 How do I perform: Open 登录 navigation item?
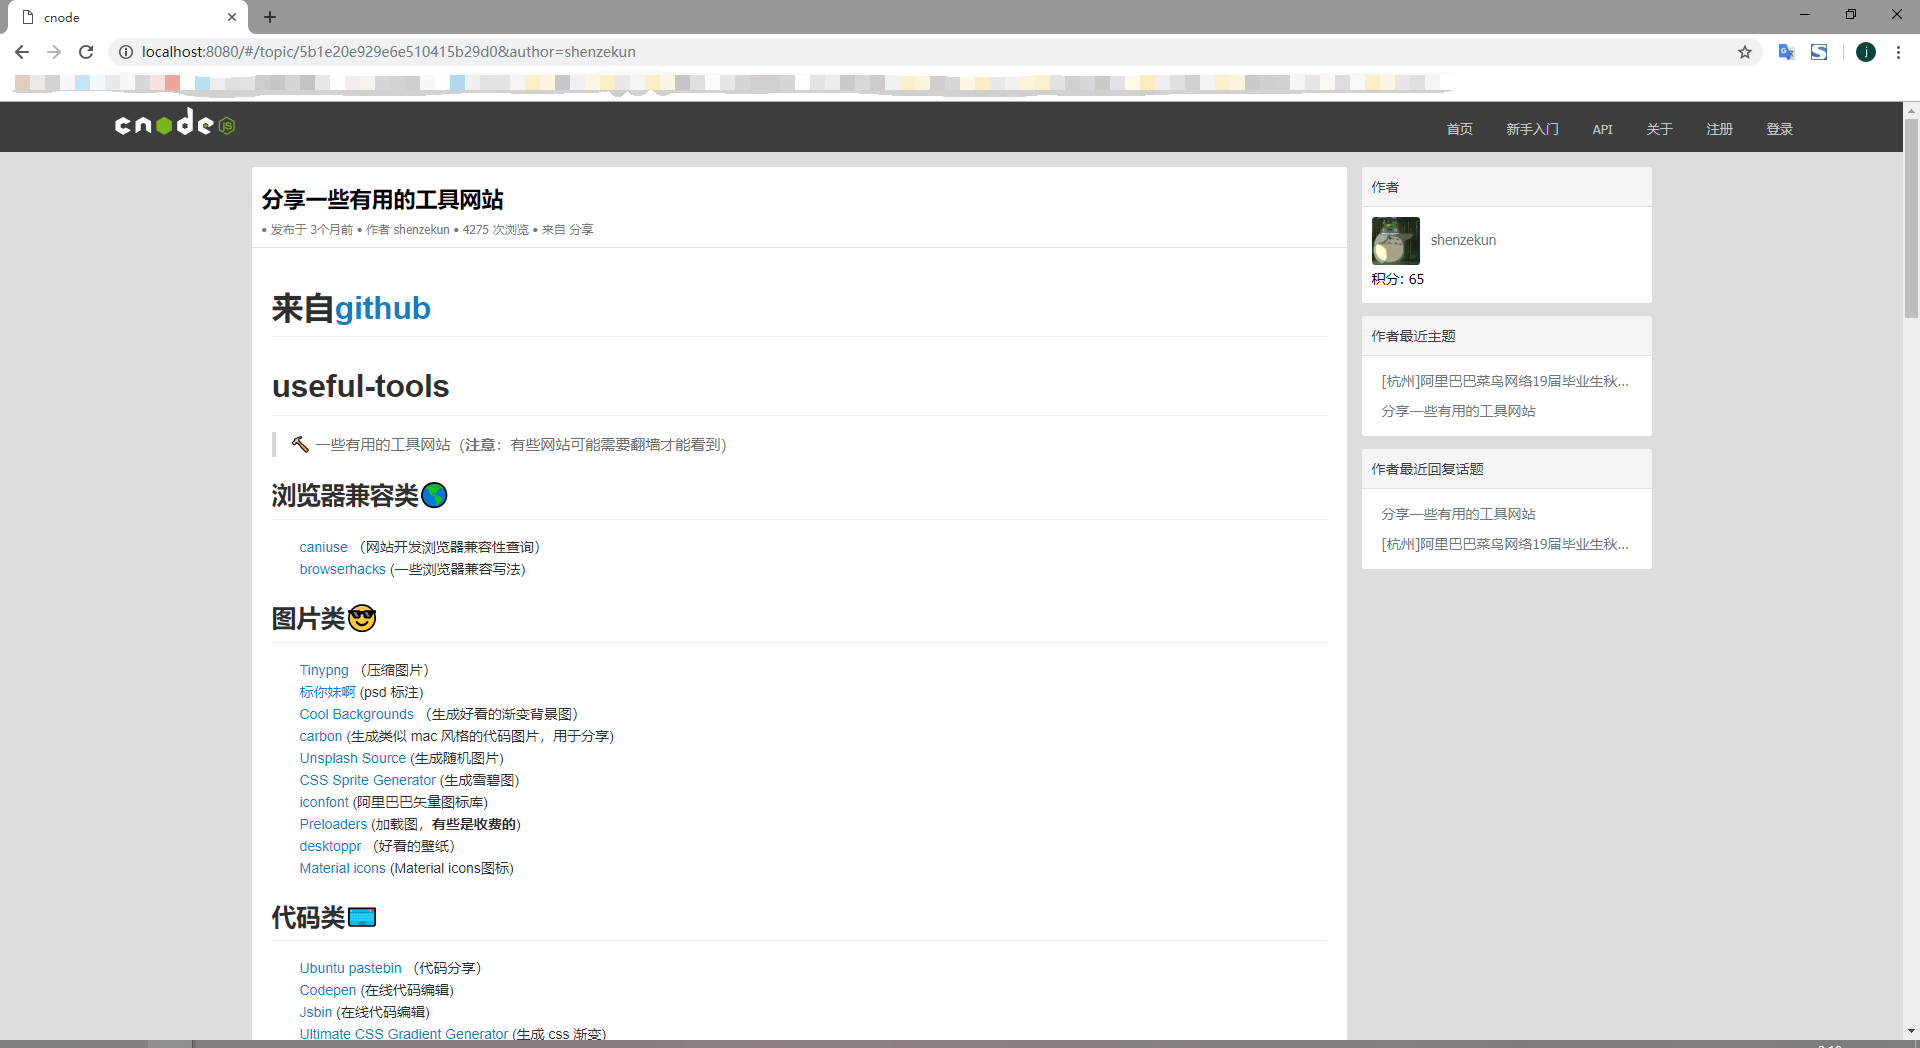[x=1779, y=129]
